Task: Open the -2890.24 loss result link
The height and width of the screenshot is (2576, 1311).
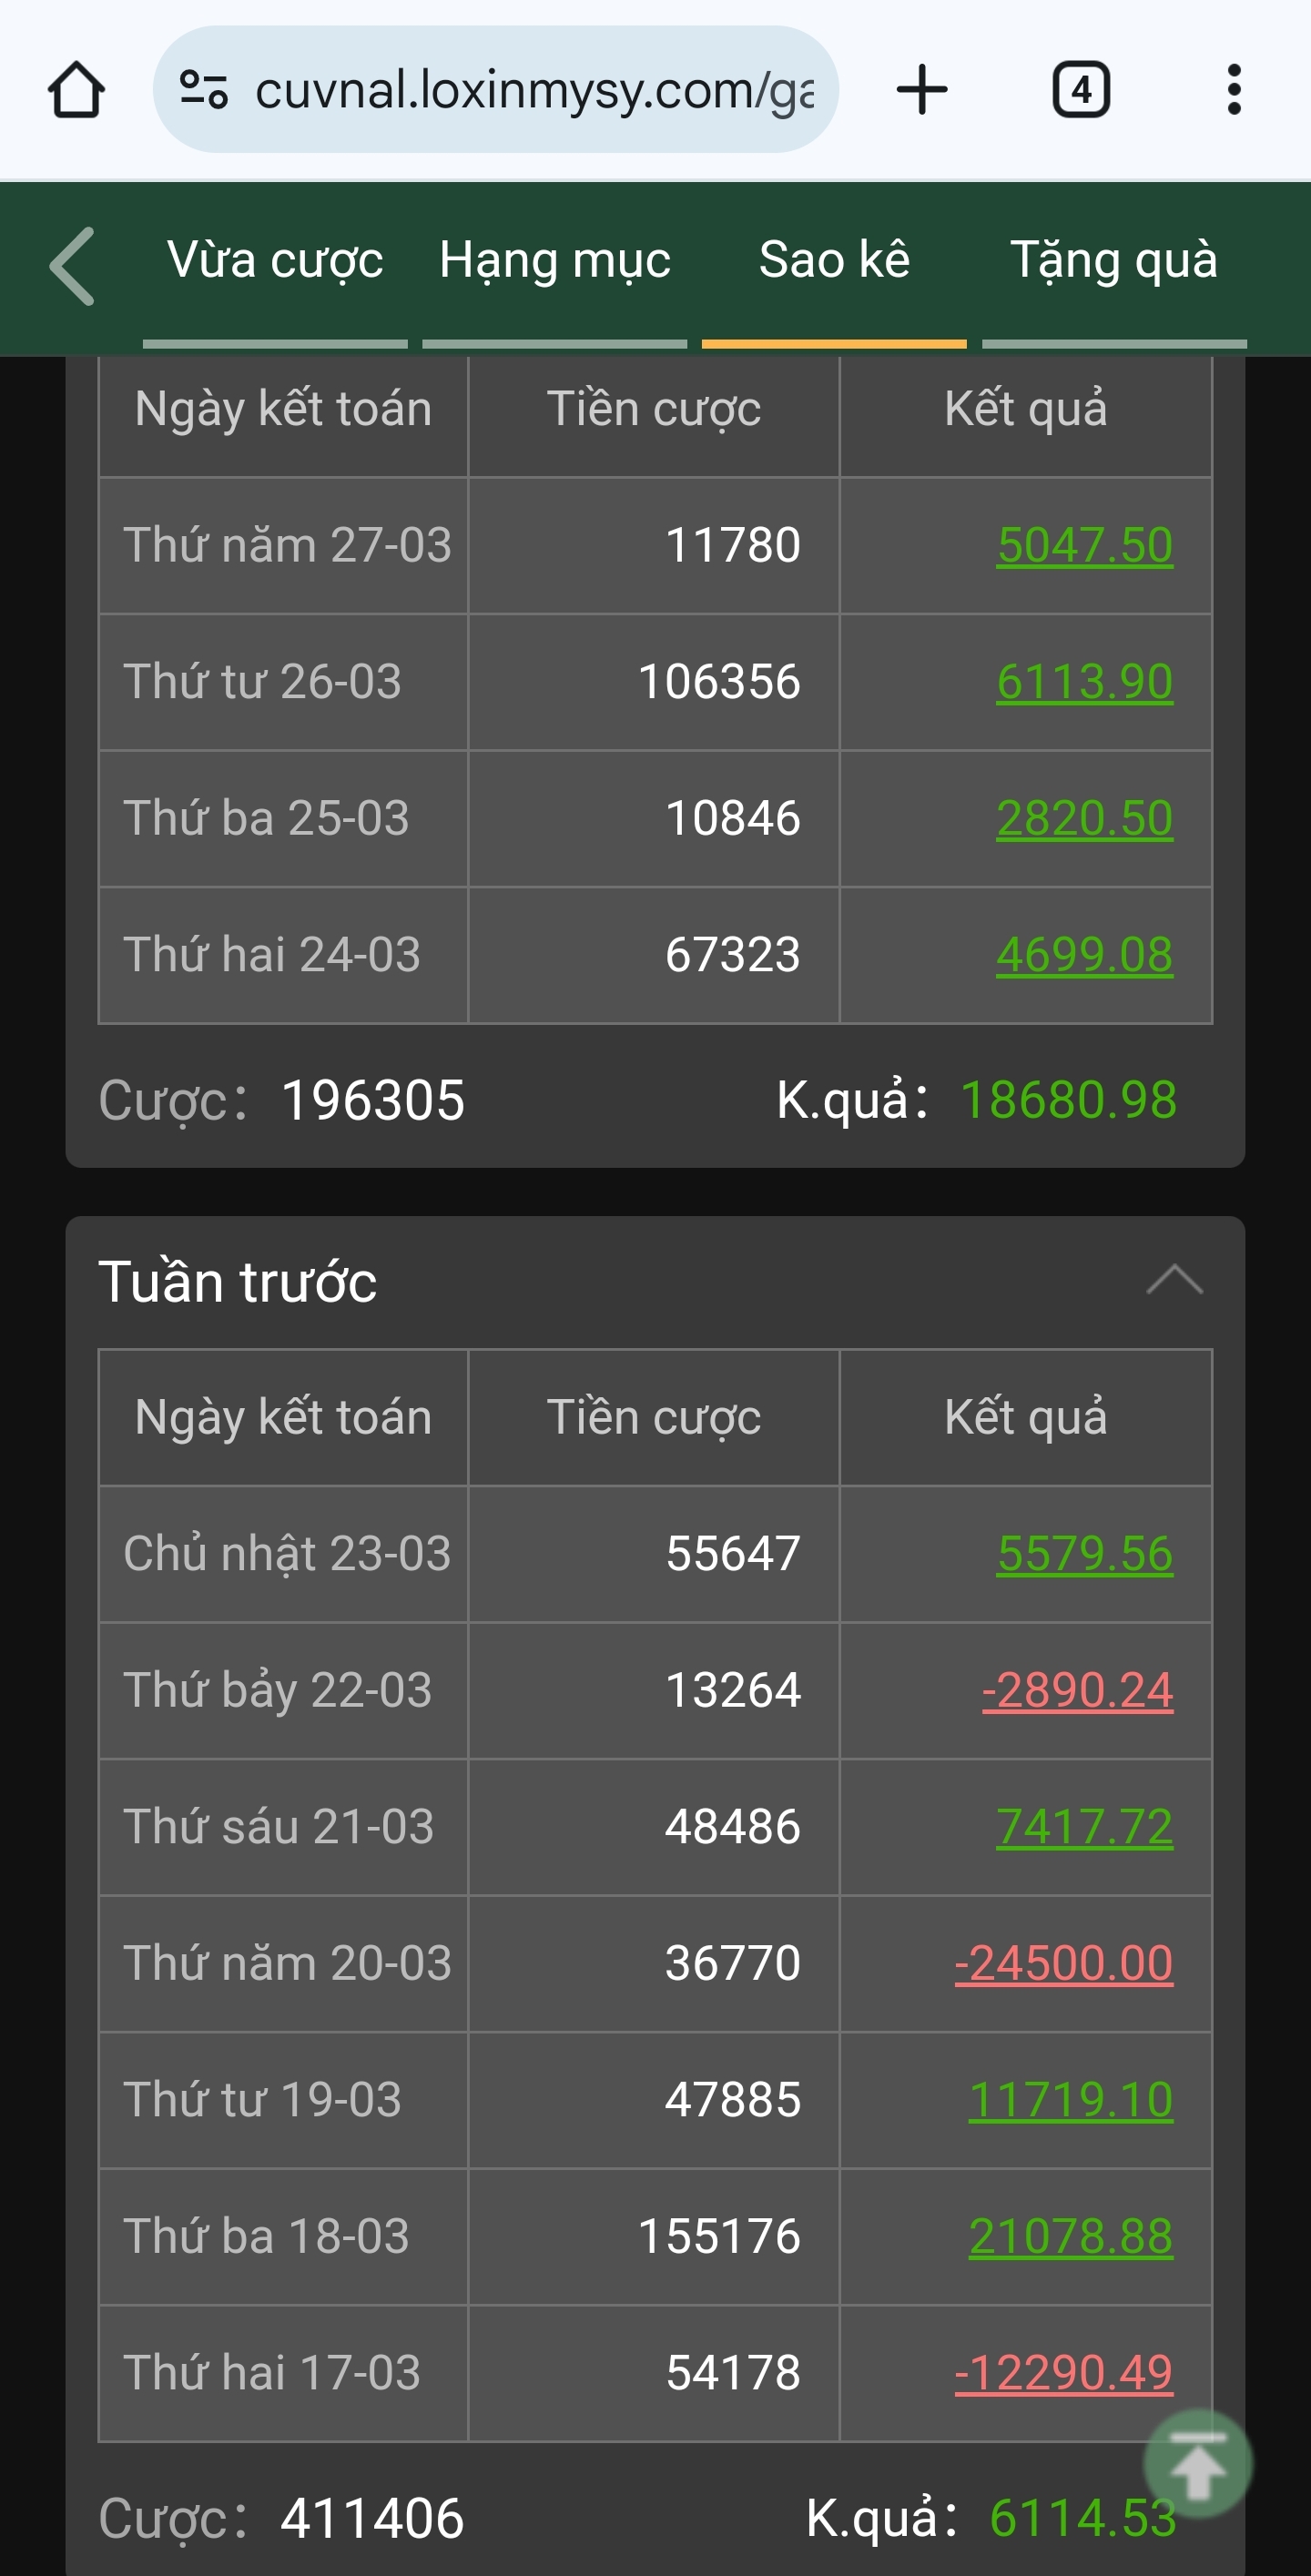Action: tap(1077, 1690)
